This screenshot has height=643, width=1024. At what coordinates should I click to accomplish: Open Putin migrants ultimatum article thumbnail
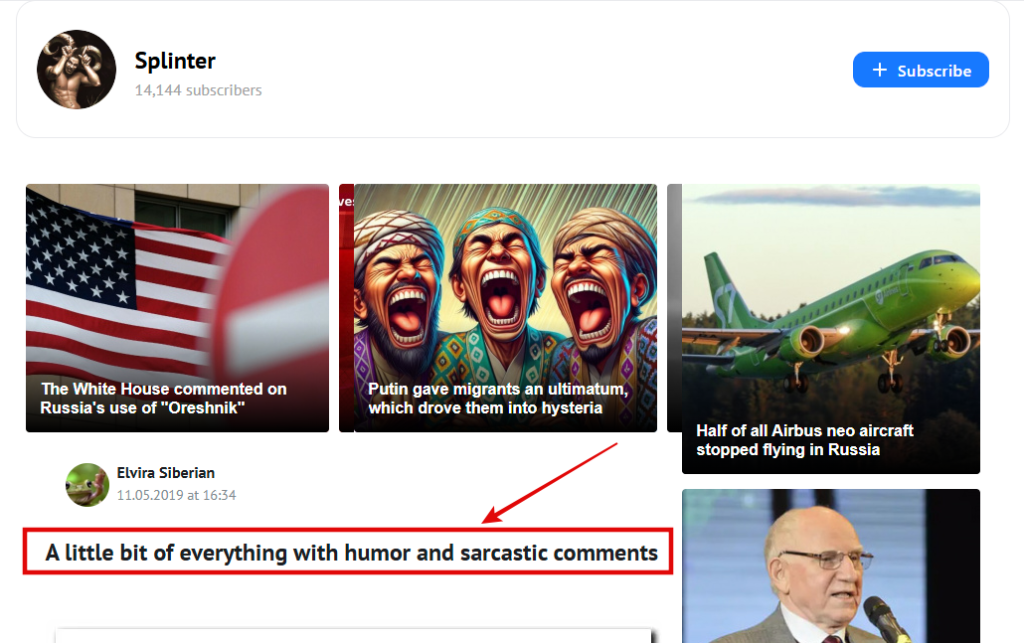pos(505,308)
